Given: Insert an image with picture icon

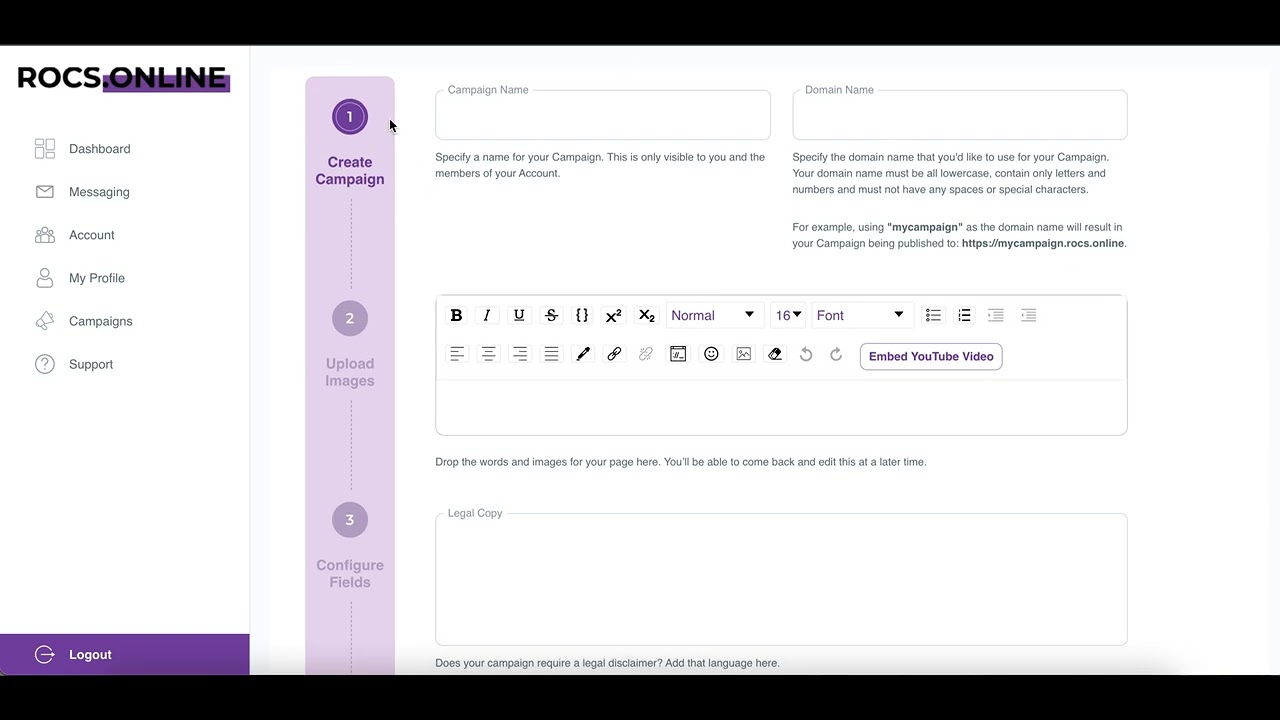Looking at the screenshot, I should click(743, 354).
